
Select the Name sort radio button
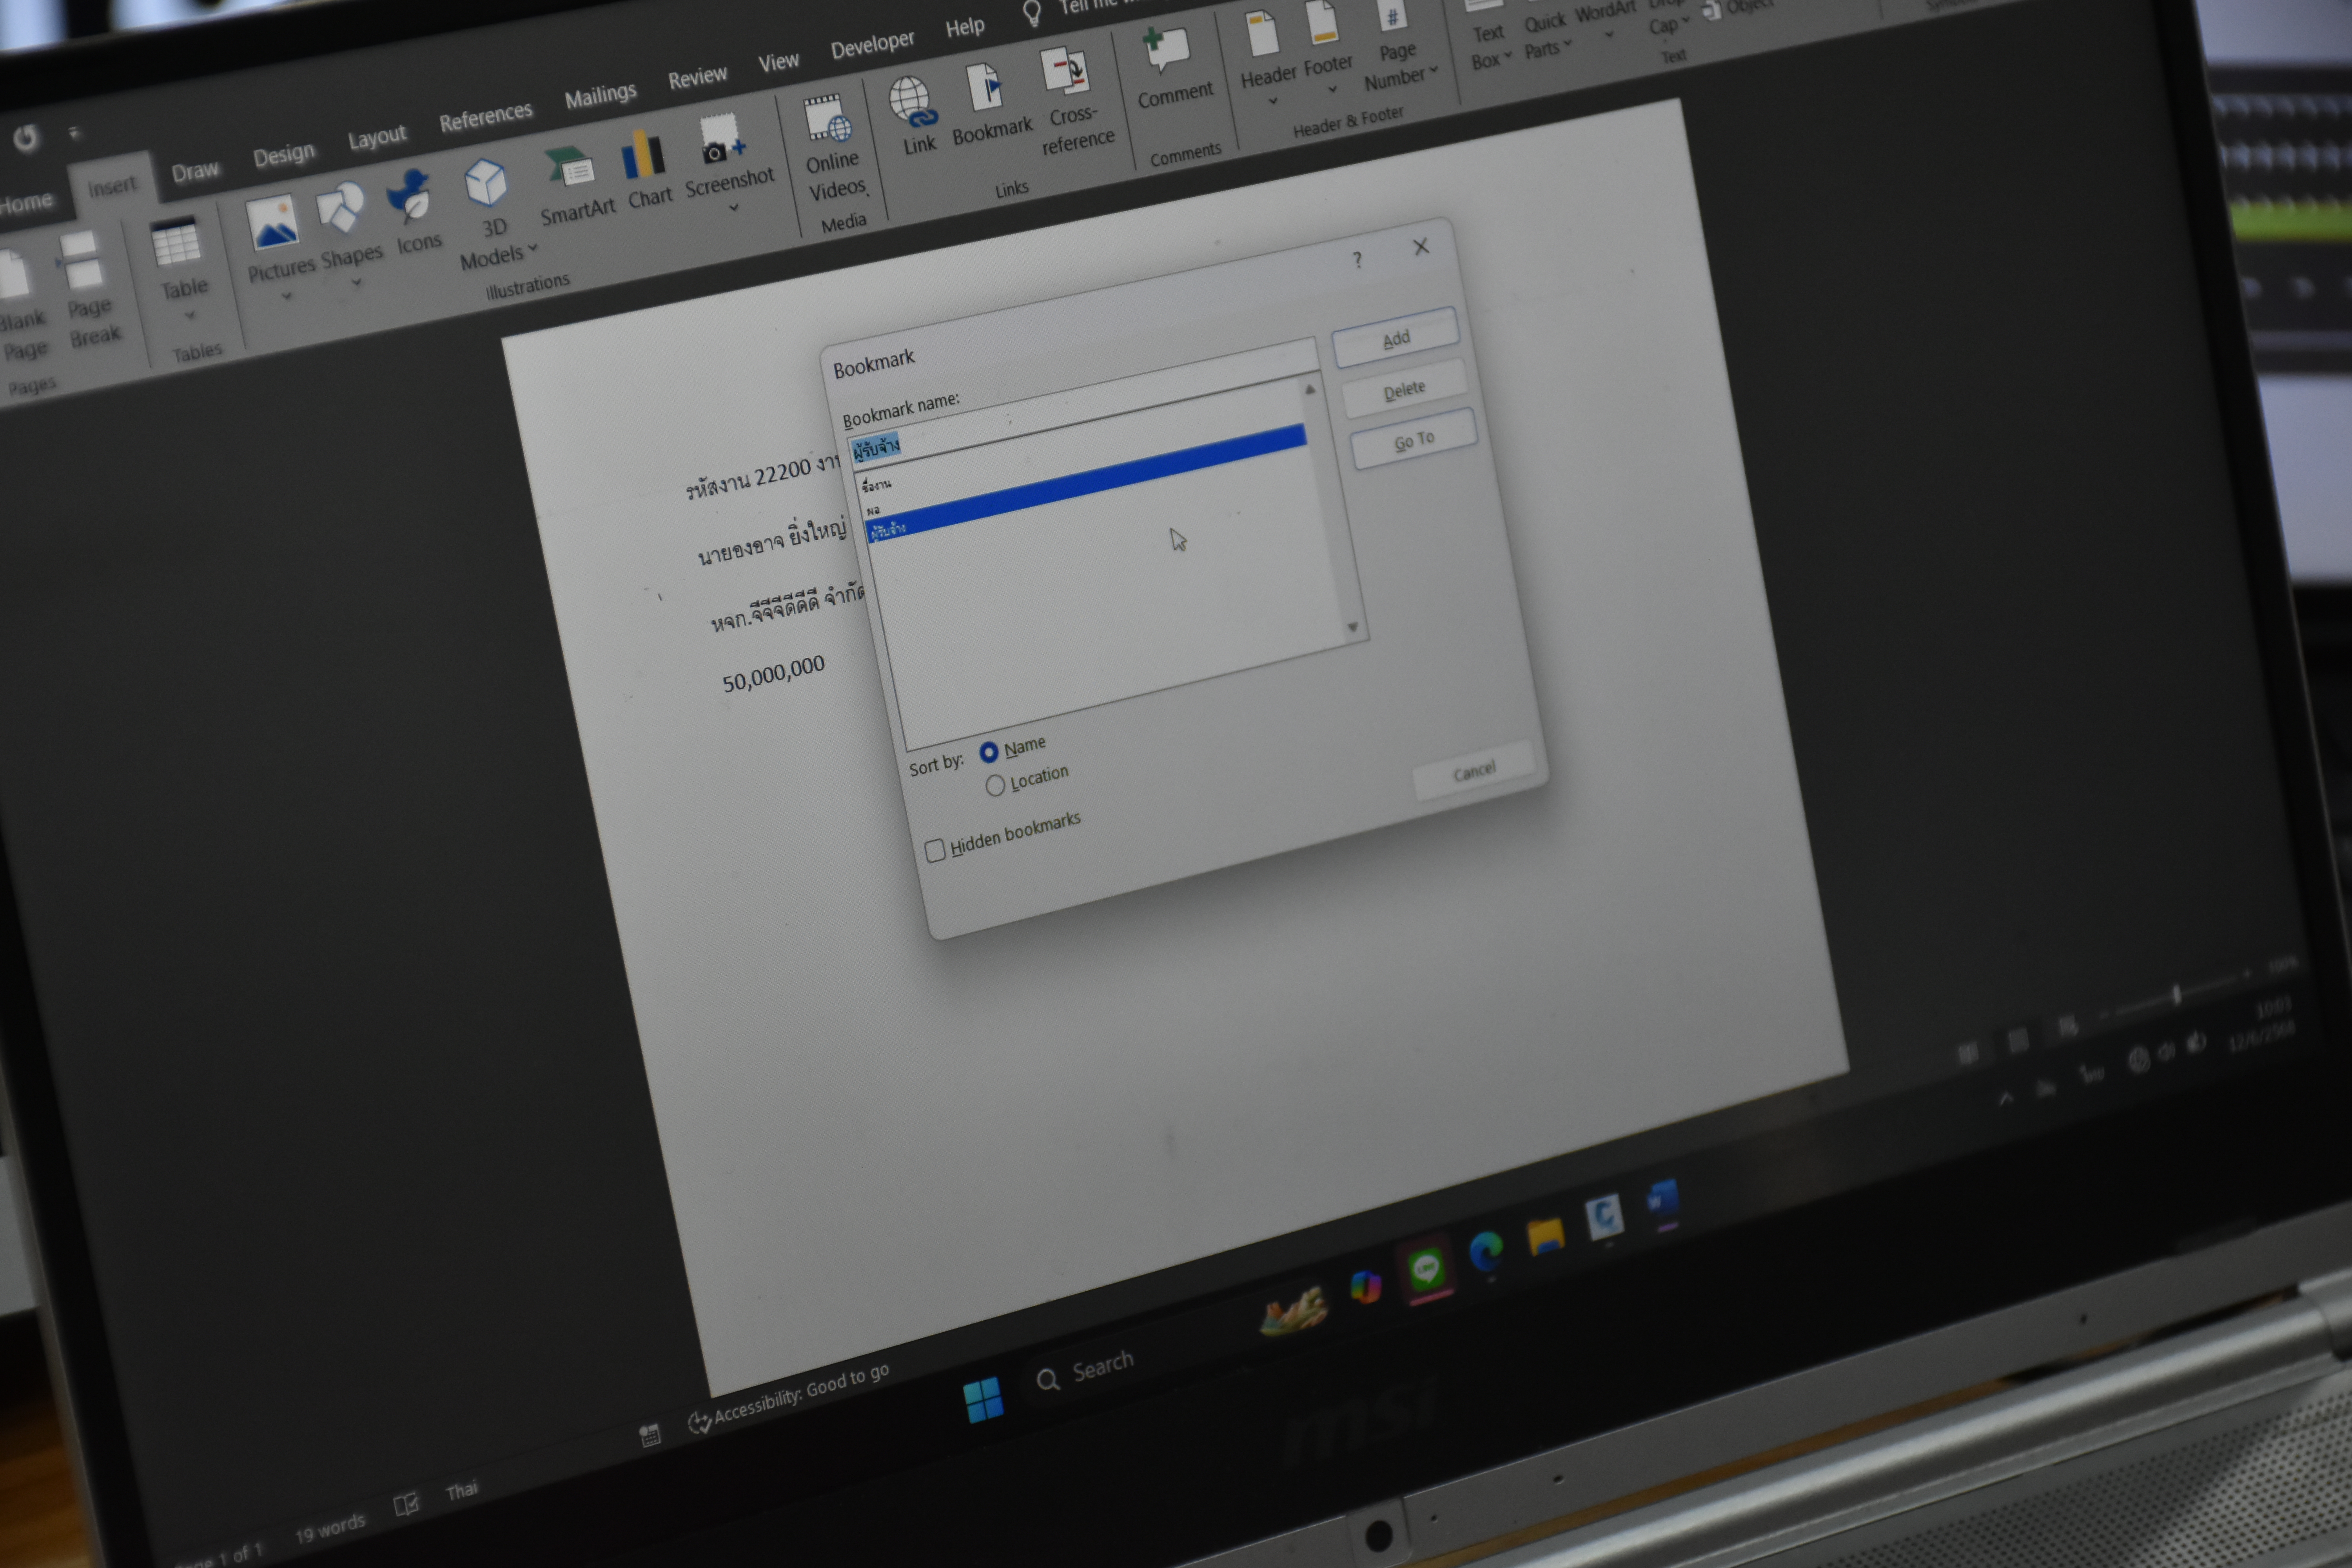click(989, 752)
